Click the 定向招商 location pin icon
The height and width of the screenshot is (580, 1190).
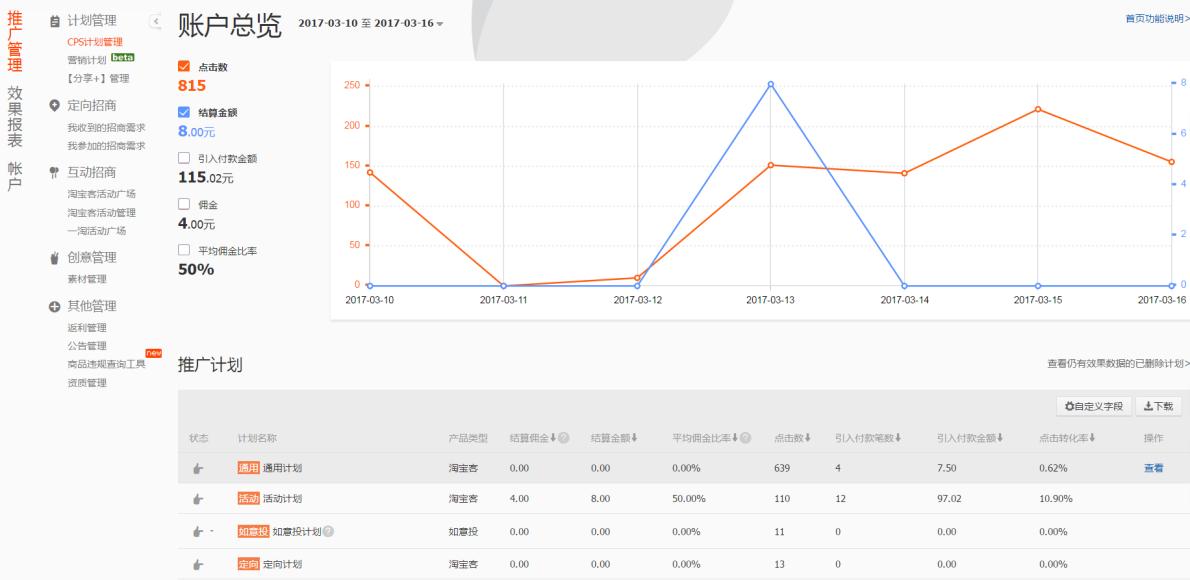[54, 105]
